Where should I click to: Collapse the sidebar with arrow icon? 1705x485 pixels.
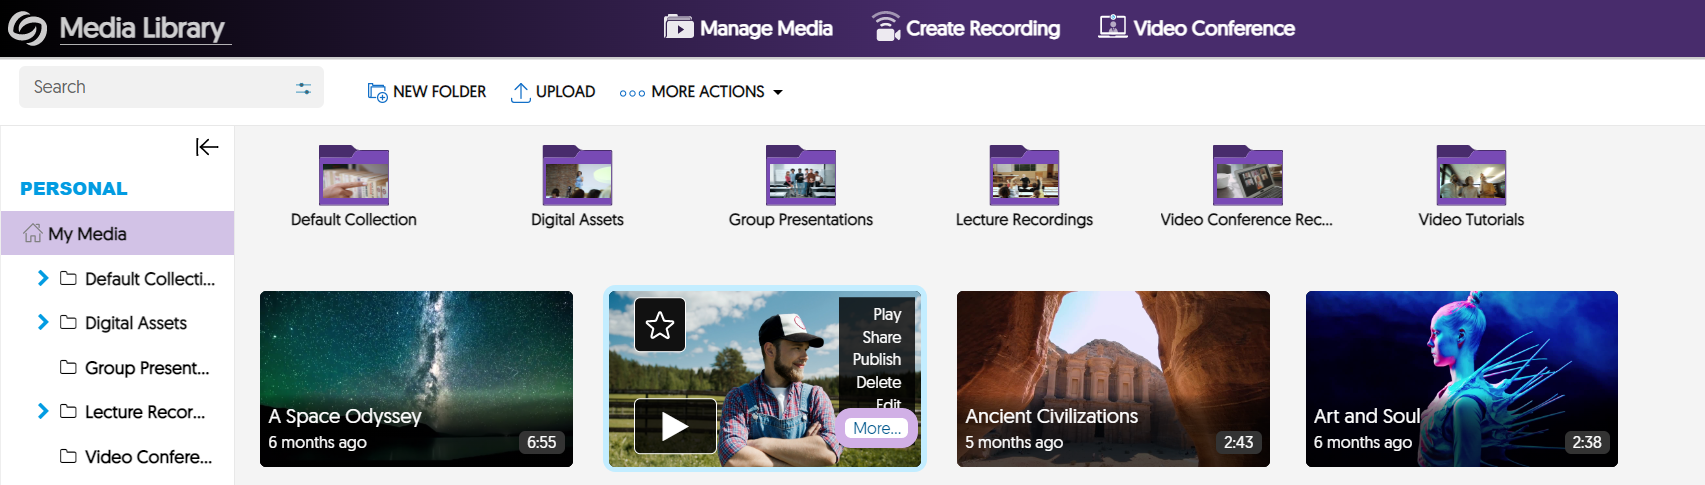207,147
